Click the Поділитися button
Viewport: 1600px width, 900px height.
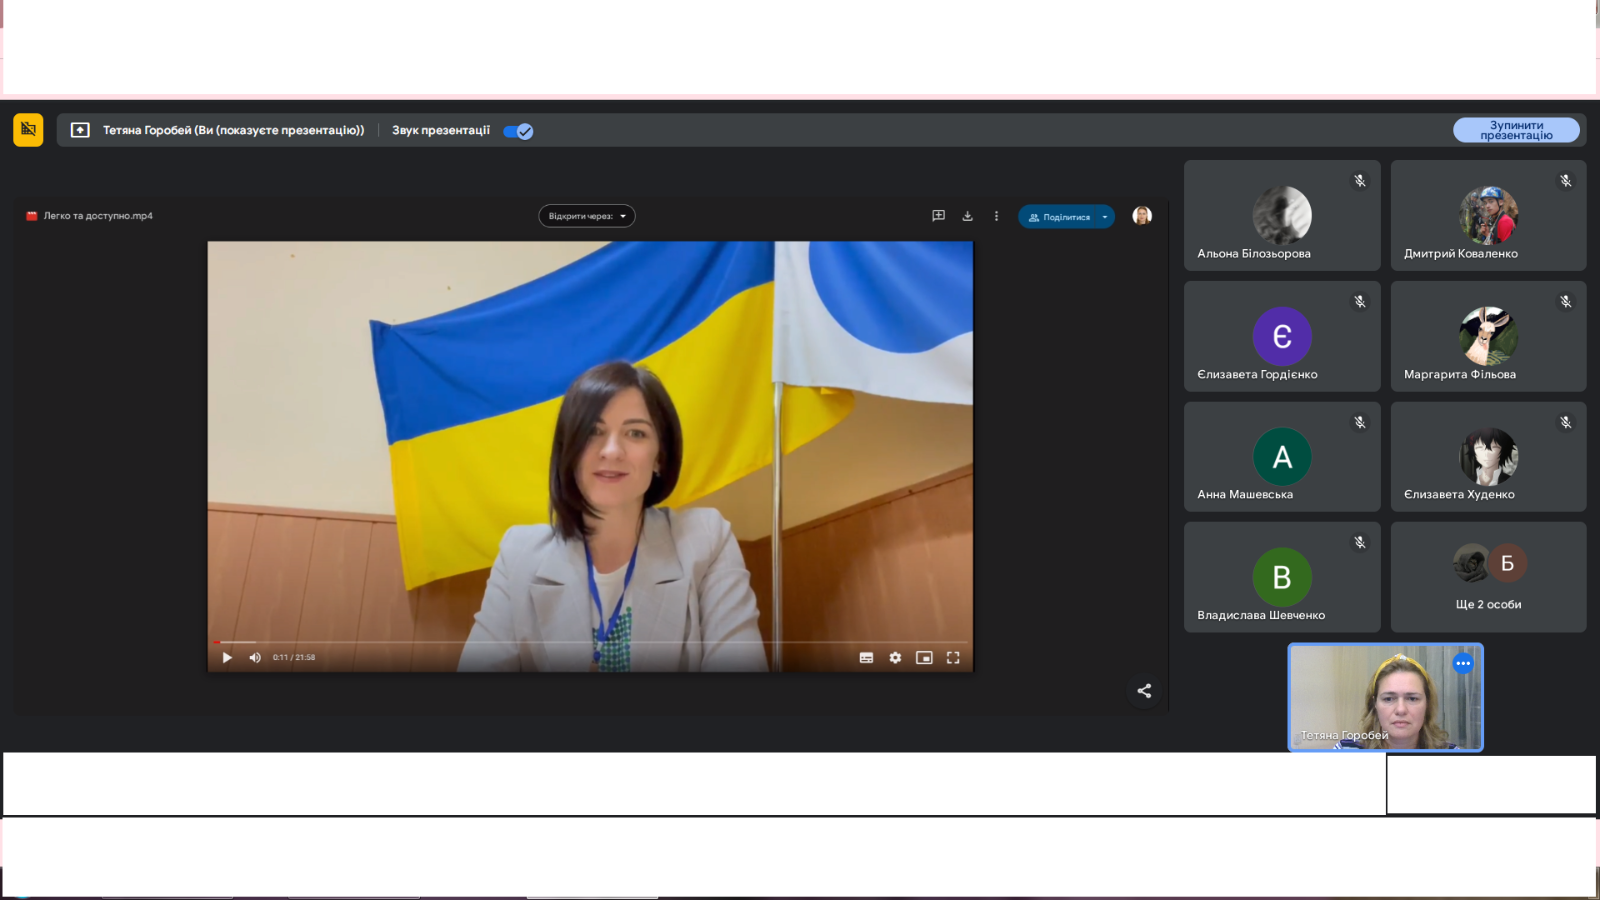coord(1060,216)
